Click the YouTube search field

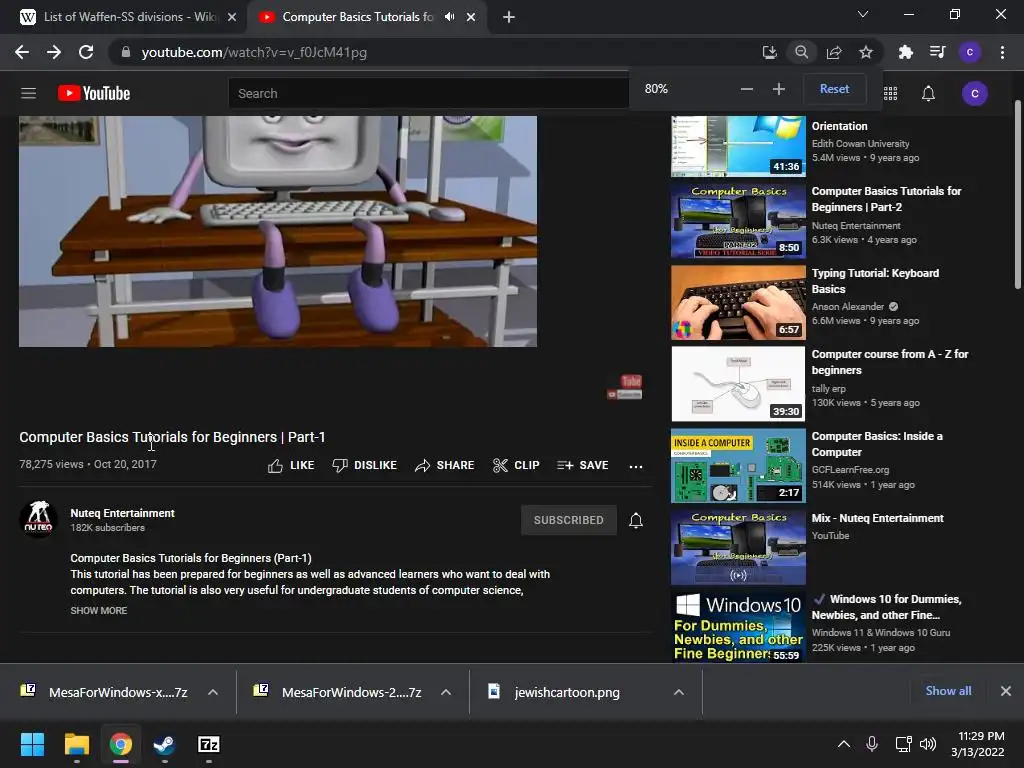point(428,93)
